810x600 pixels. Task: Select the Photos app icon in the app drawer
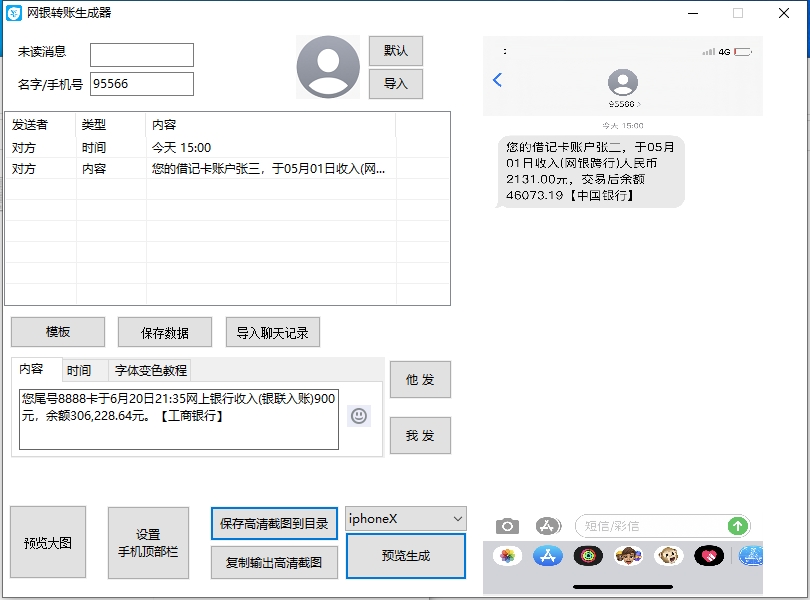[x=508, y=556]
